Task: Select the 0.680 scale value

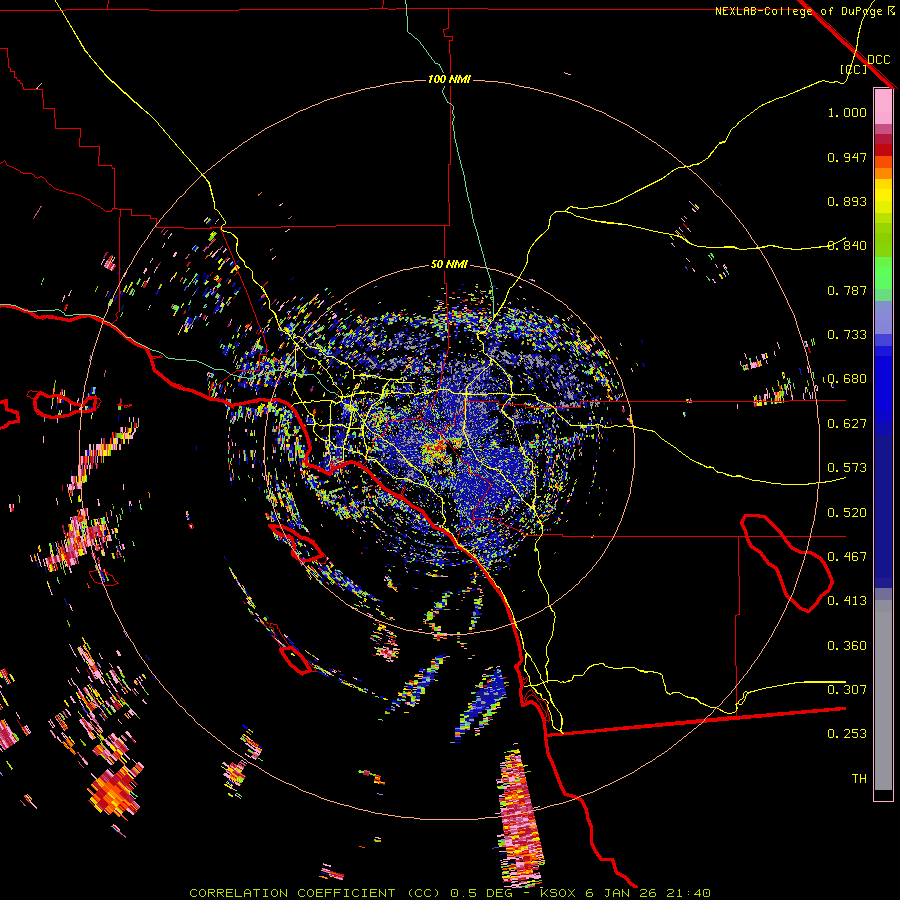Action: (x=847, y=379)
